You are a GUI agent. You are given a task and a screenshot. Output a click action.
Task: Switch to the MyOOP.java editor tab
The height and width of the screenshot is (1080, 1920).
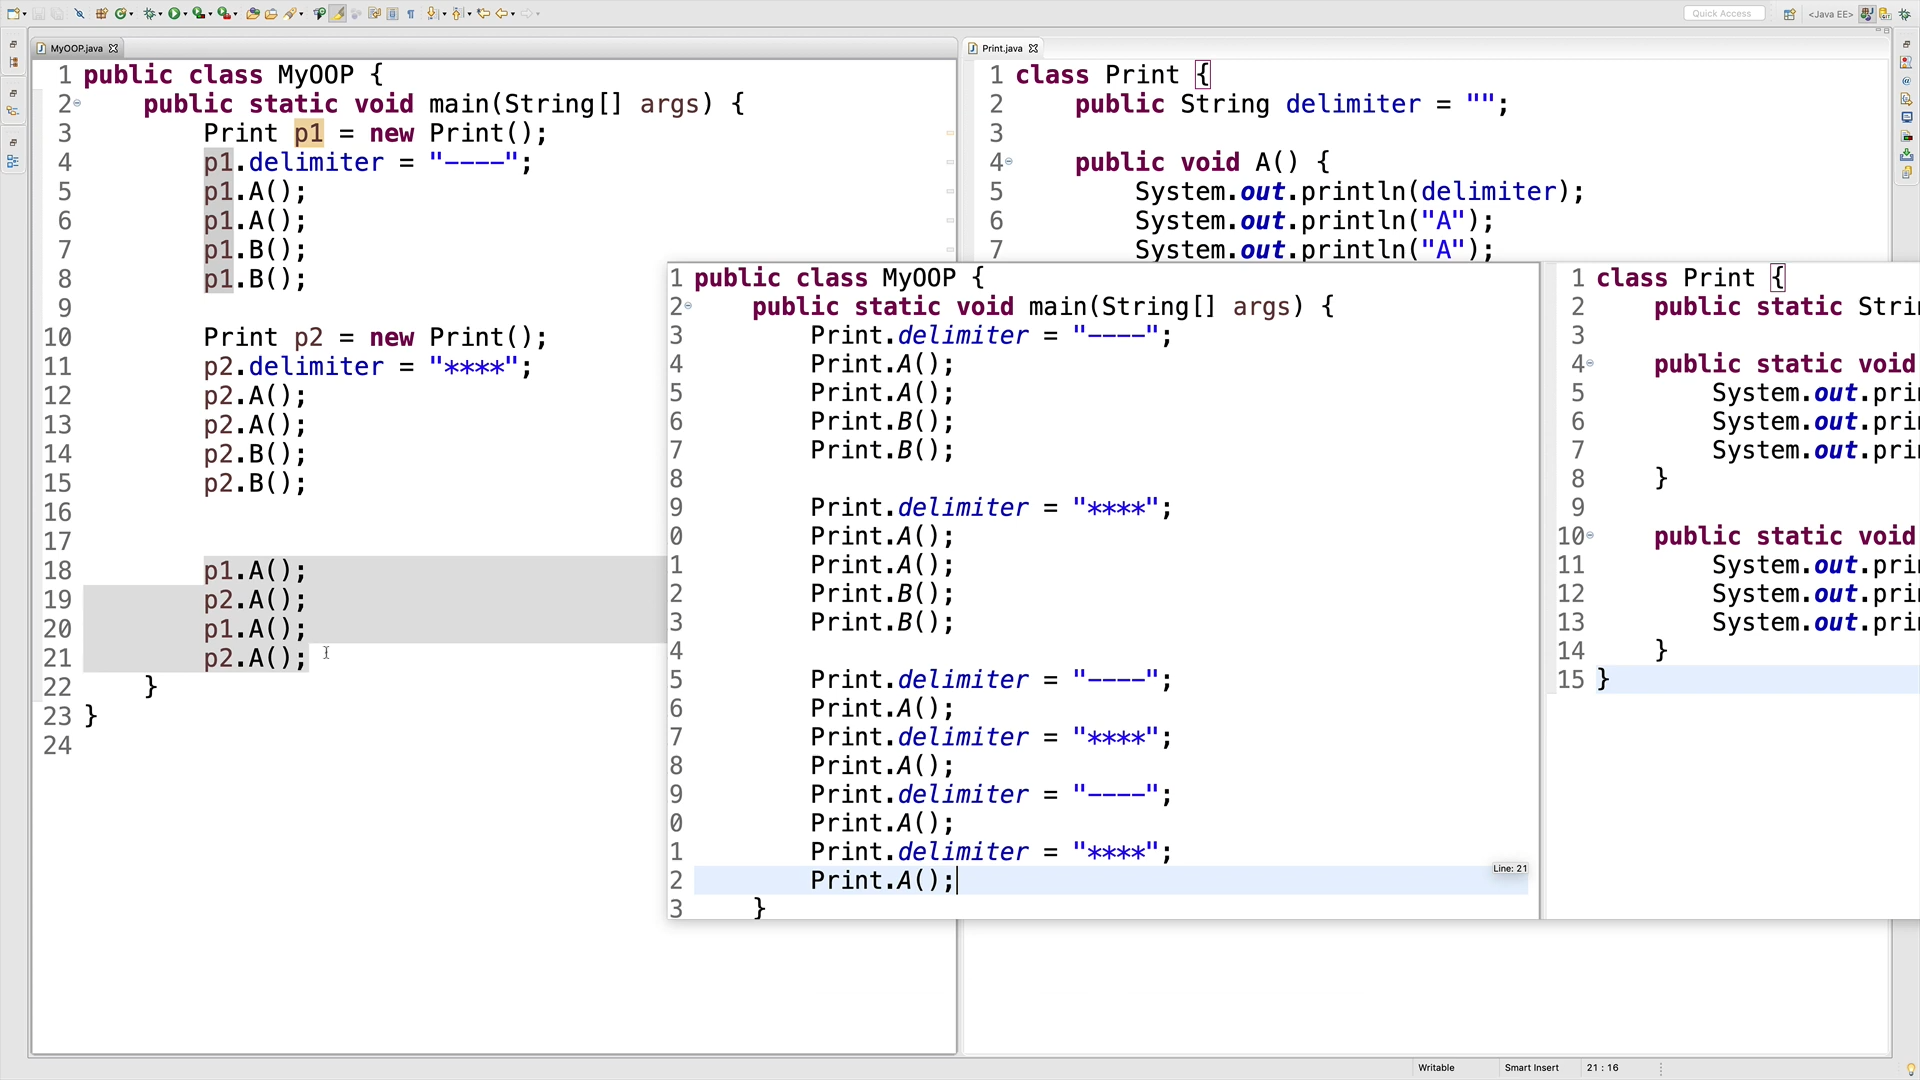click(x=76, y=48)
